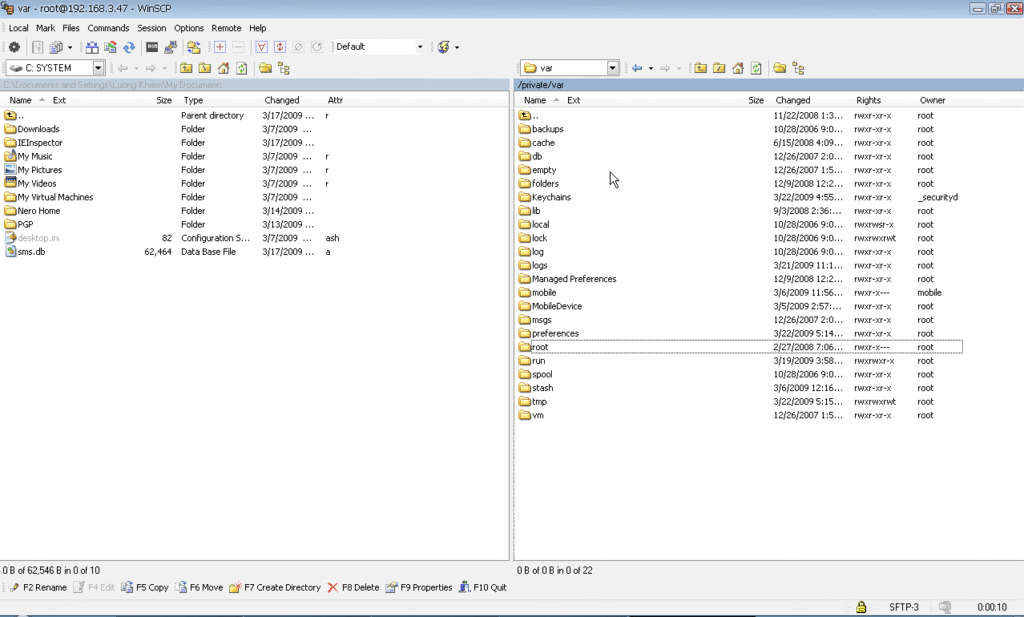Go to remote parent directory icon
1024x617 pixels.
701,68
